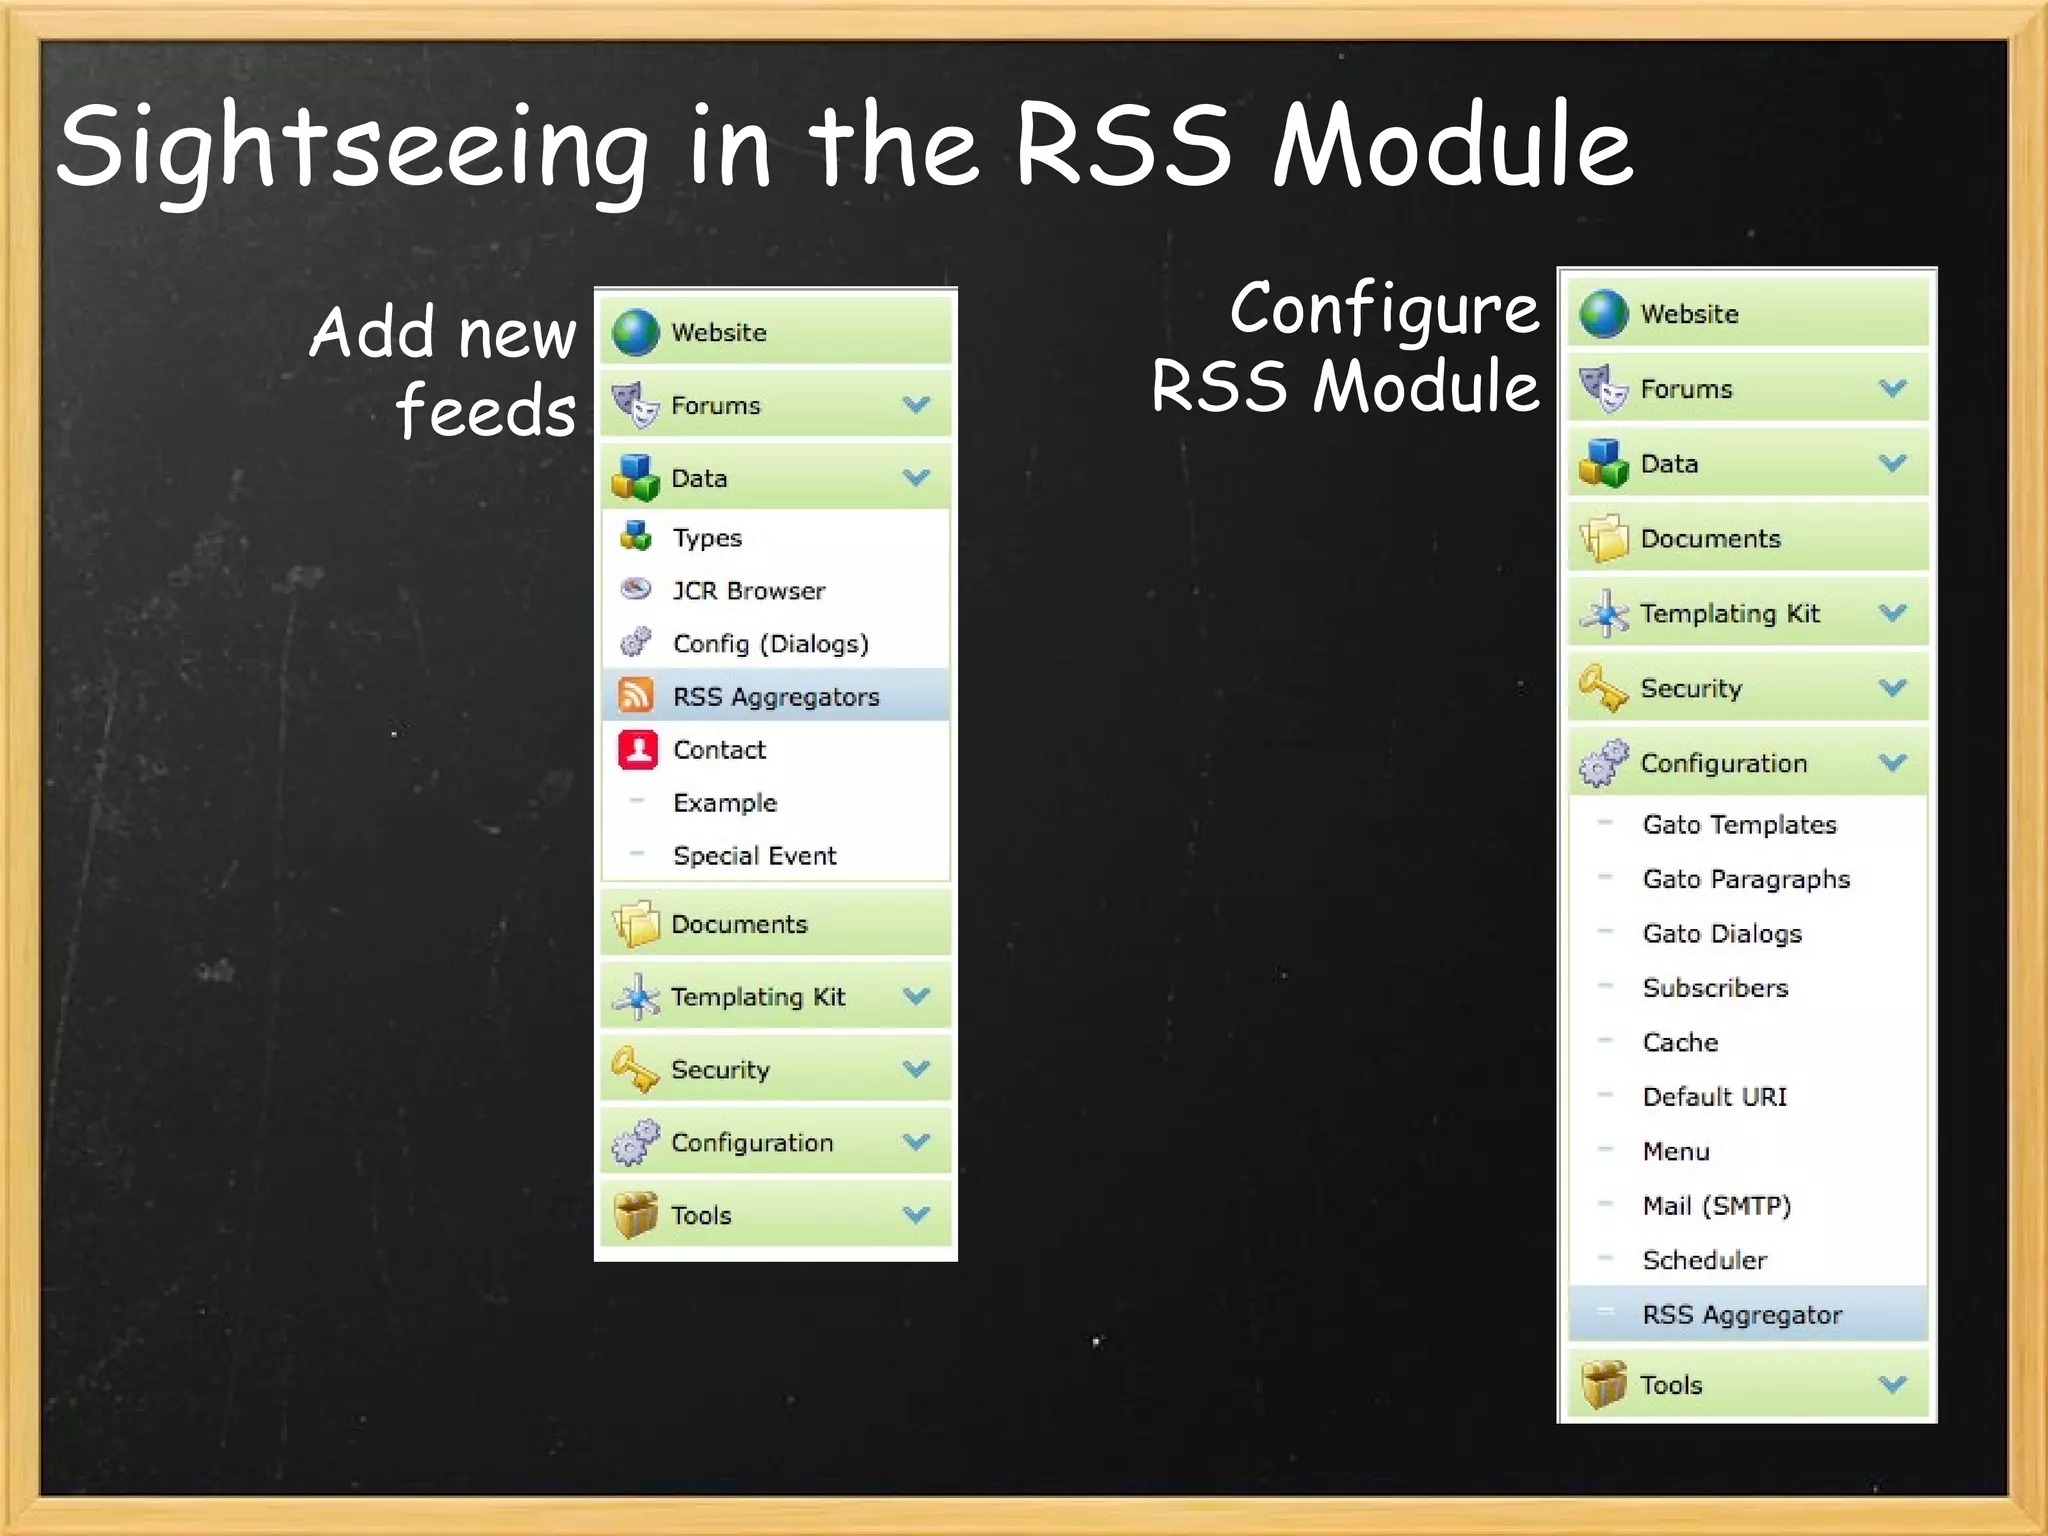Expand Forums chevron in right menu
The width and height of the screenshot is (2048, 1536).
(1893, 388)
